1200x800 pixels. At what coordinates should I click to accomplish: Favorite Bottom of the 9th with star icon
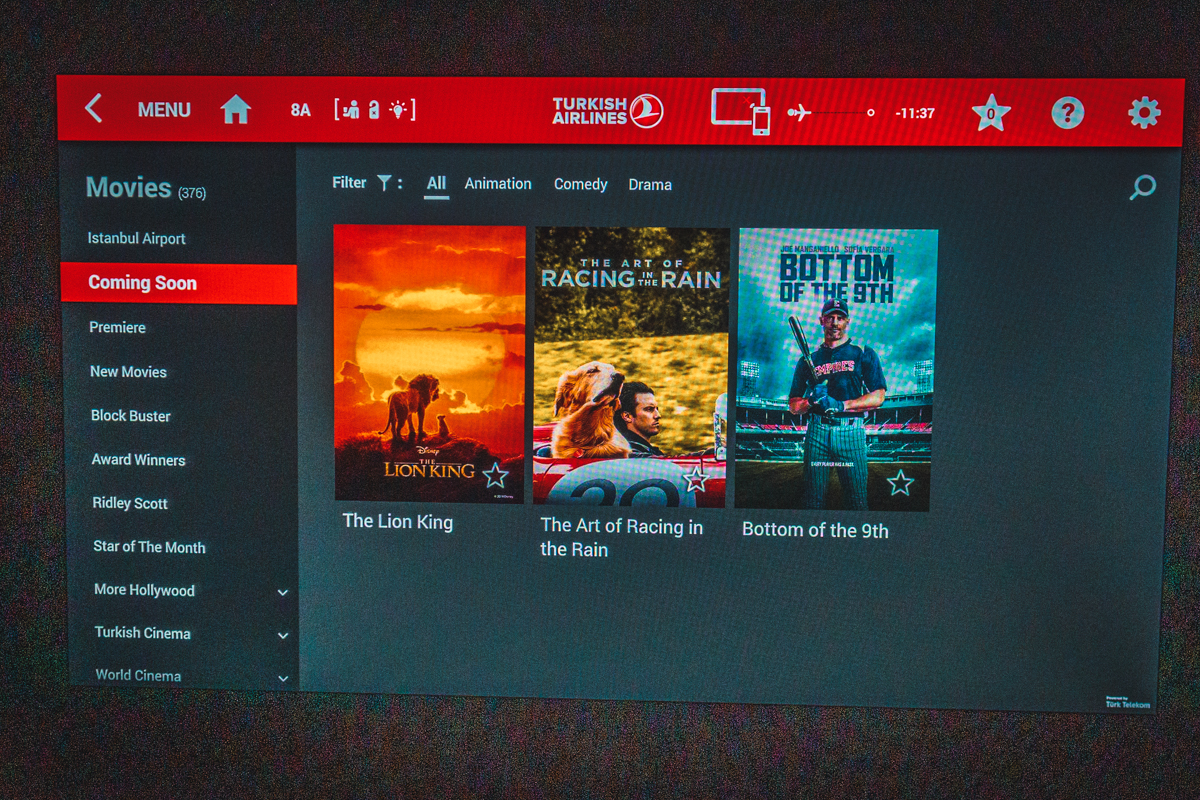900,484
